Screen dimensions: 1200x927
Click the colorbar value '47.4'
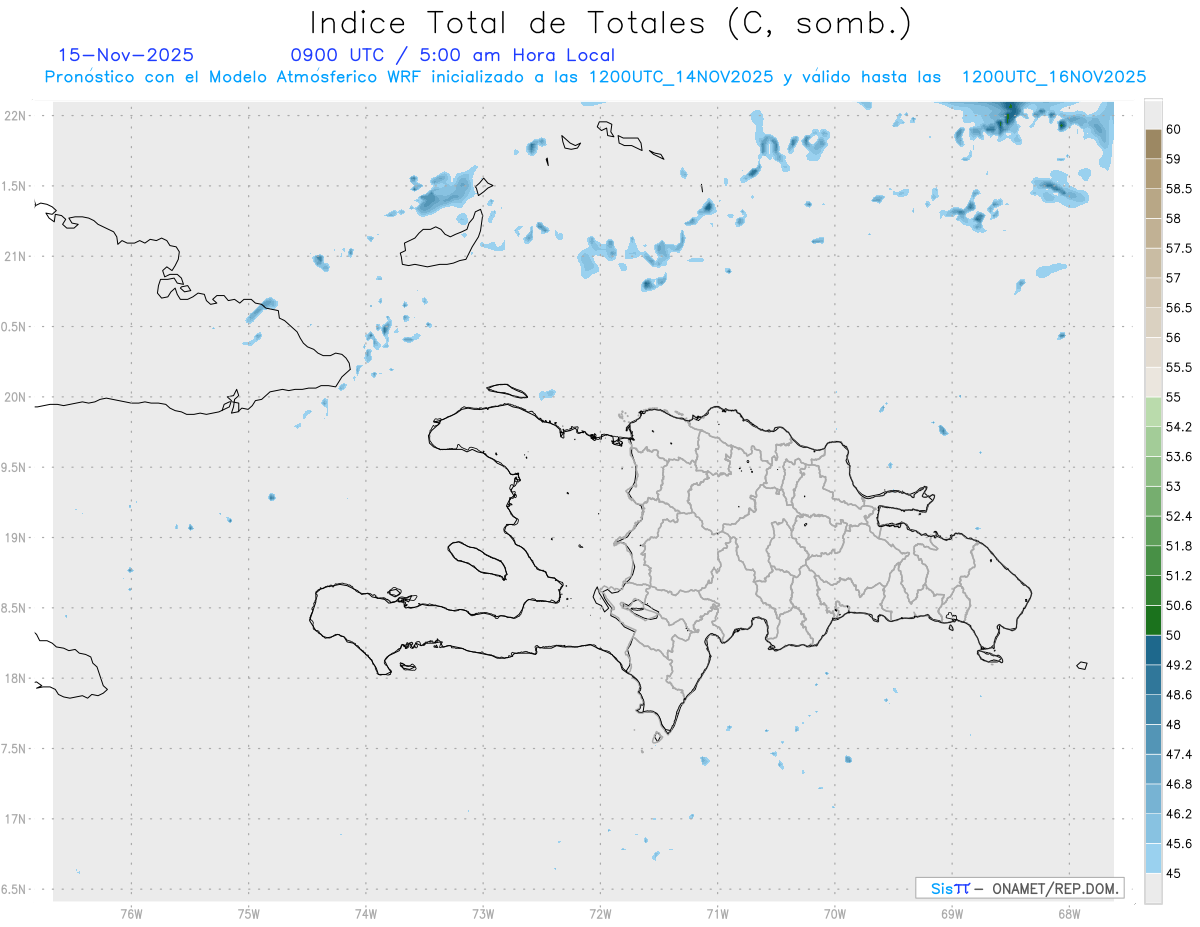pyautogui.click(x=1178, y=754)
